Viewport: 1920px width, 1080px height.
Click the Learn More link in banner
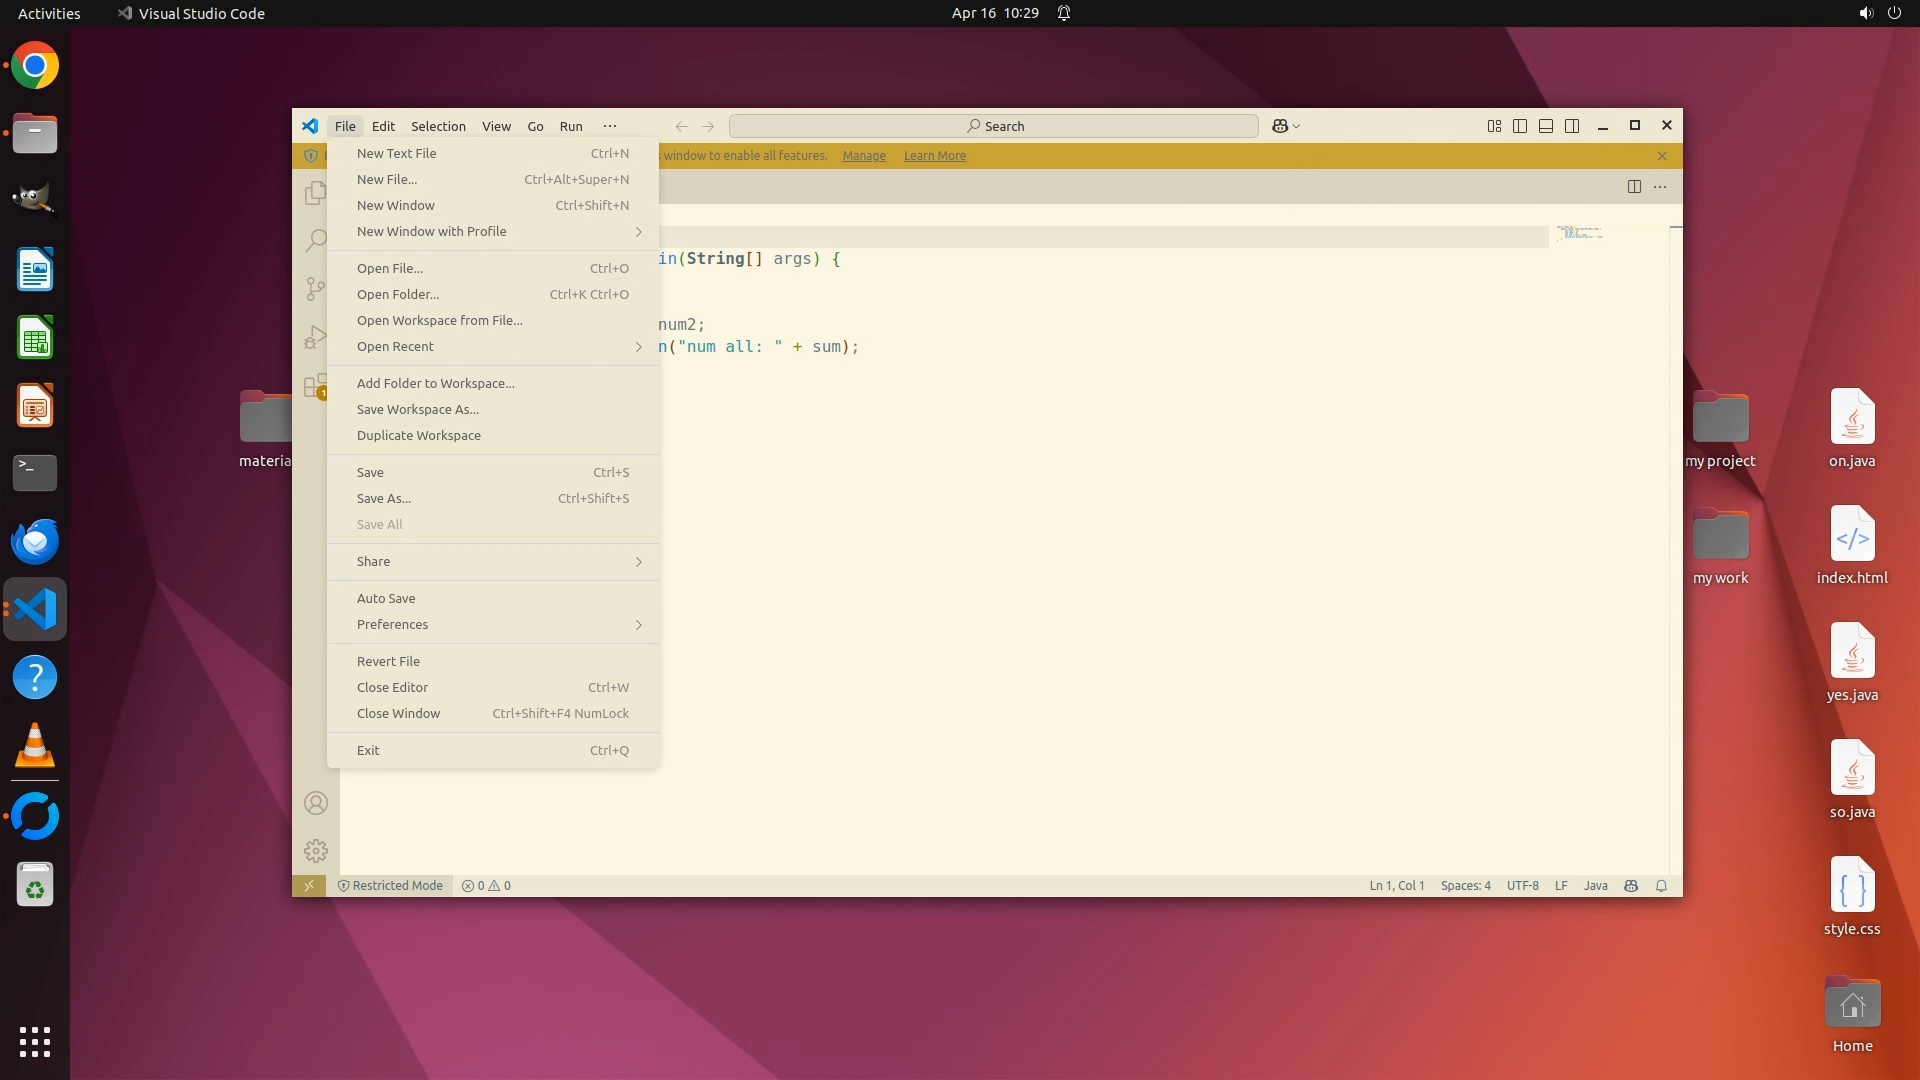point(934,156)
